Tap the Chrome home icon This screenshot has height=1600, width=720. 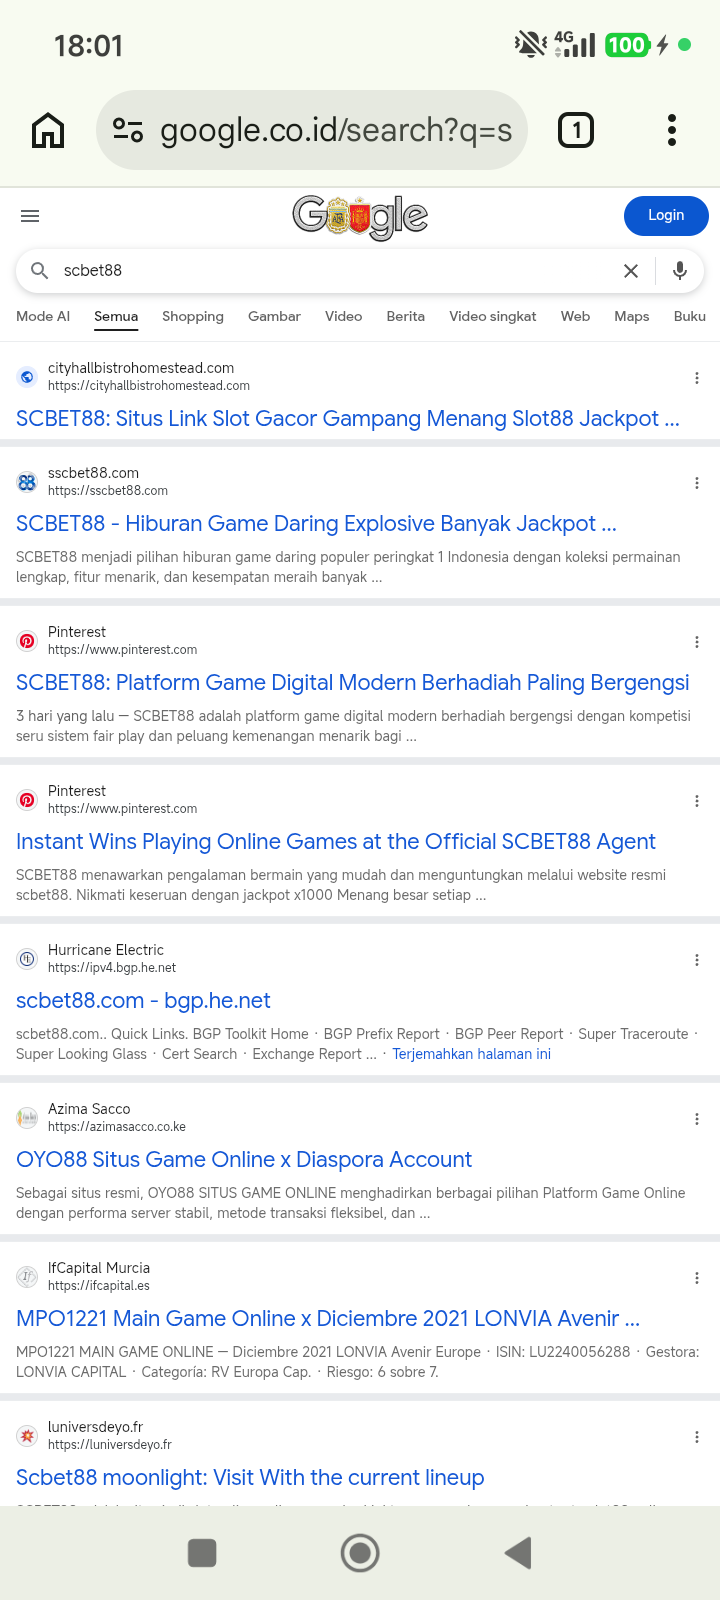point(48,130)
